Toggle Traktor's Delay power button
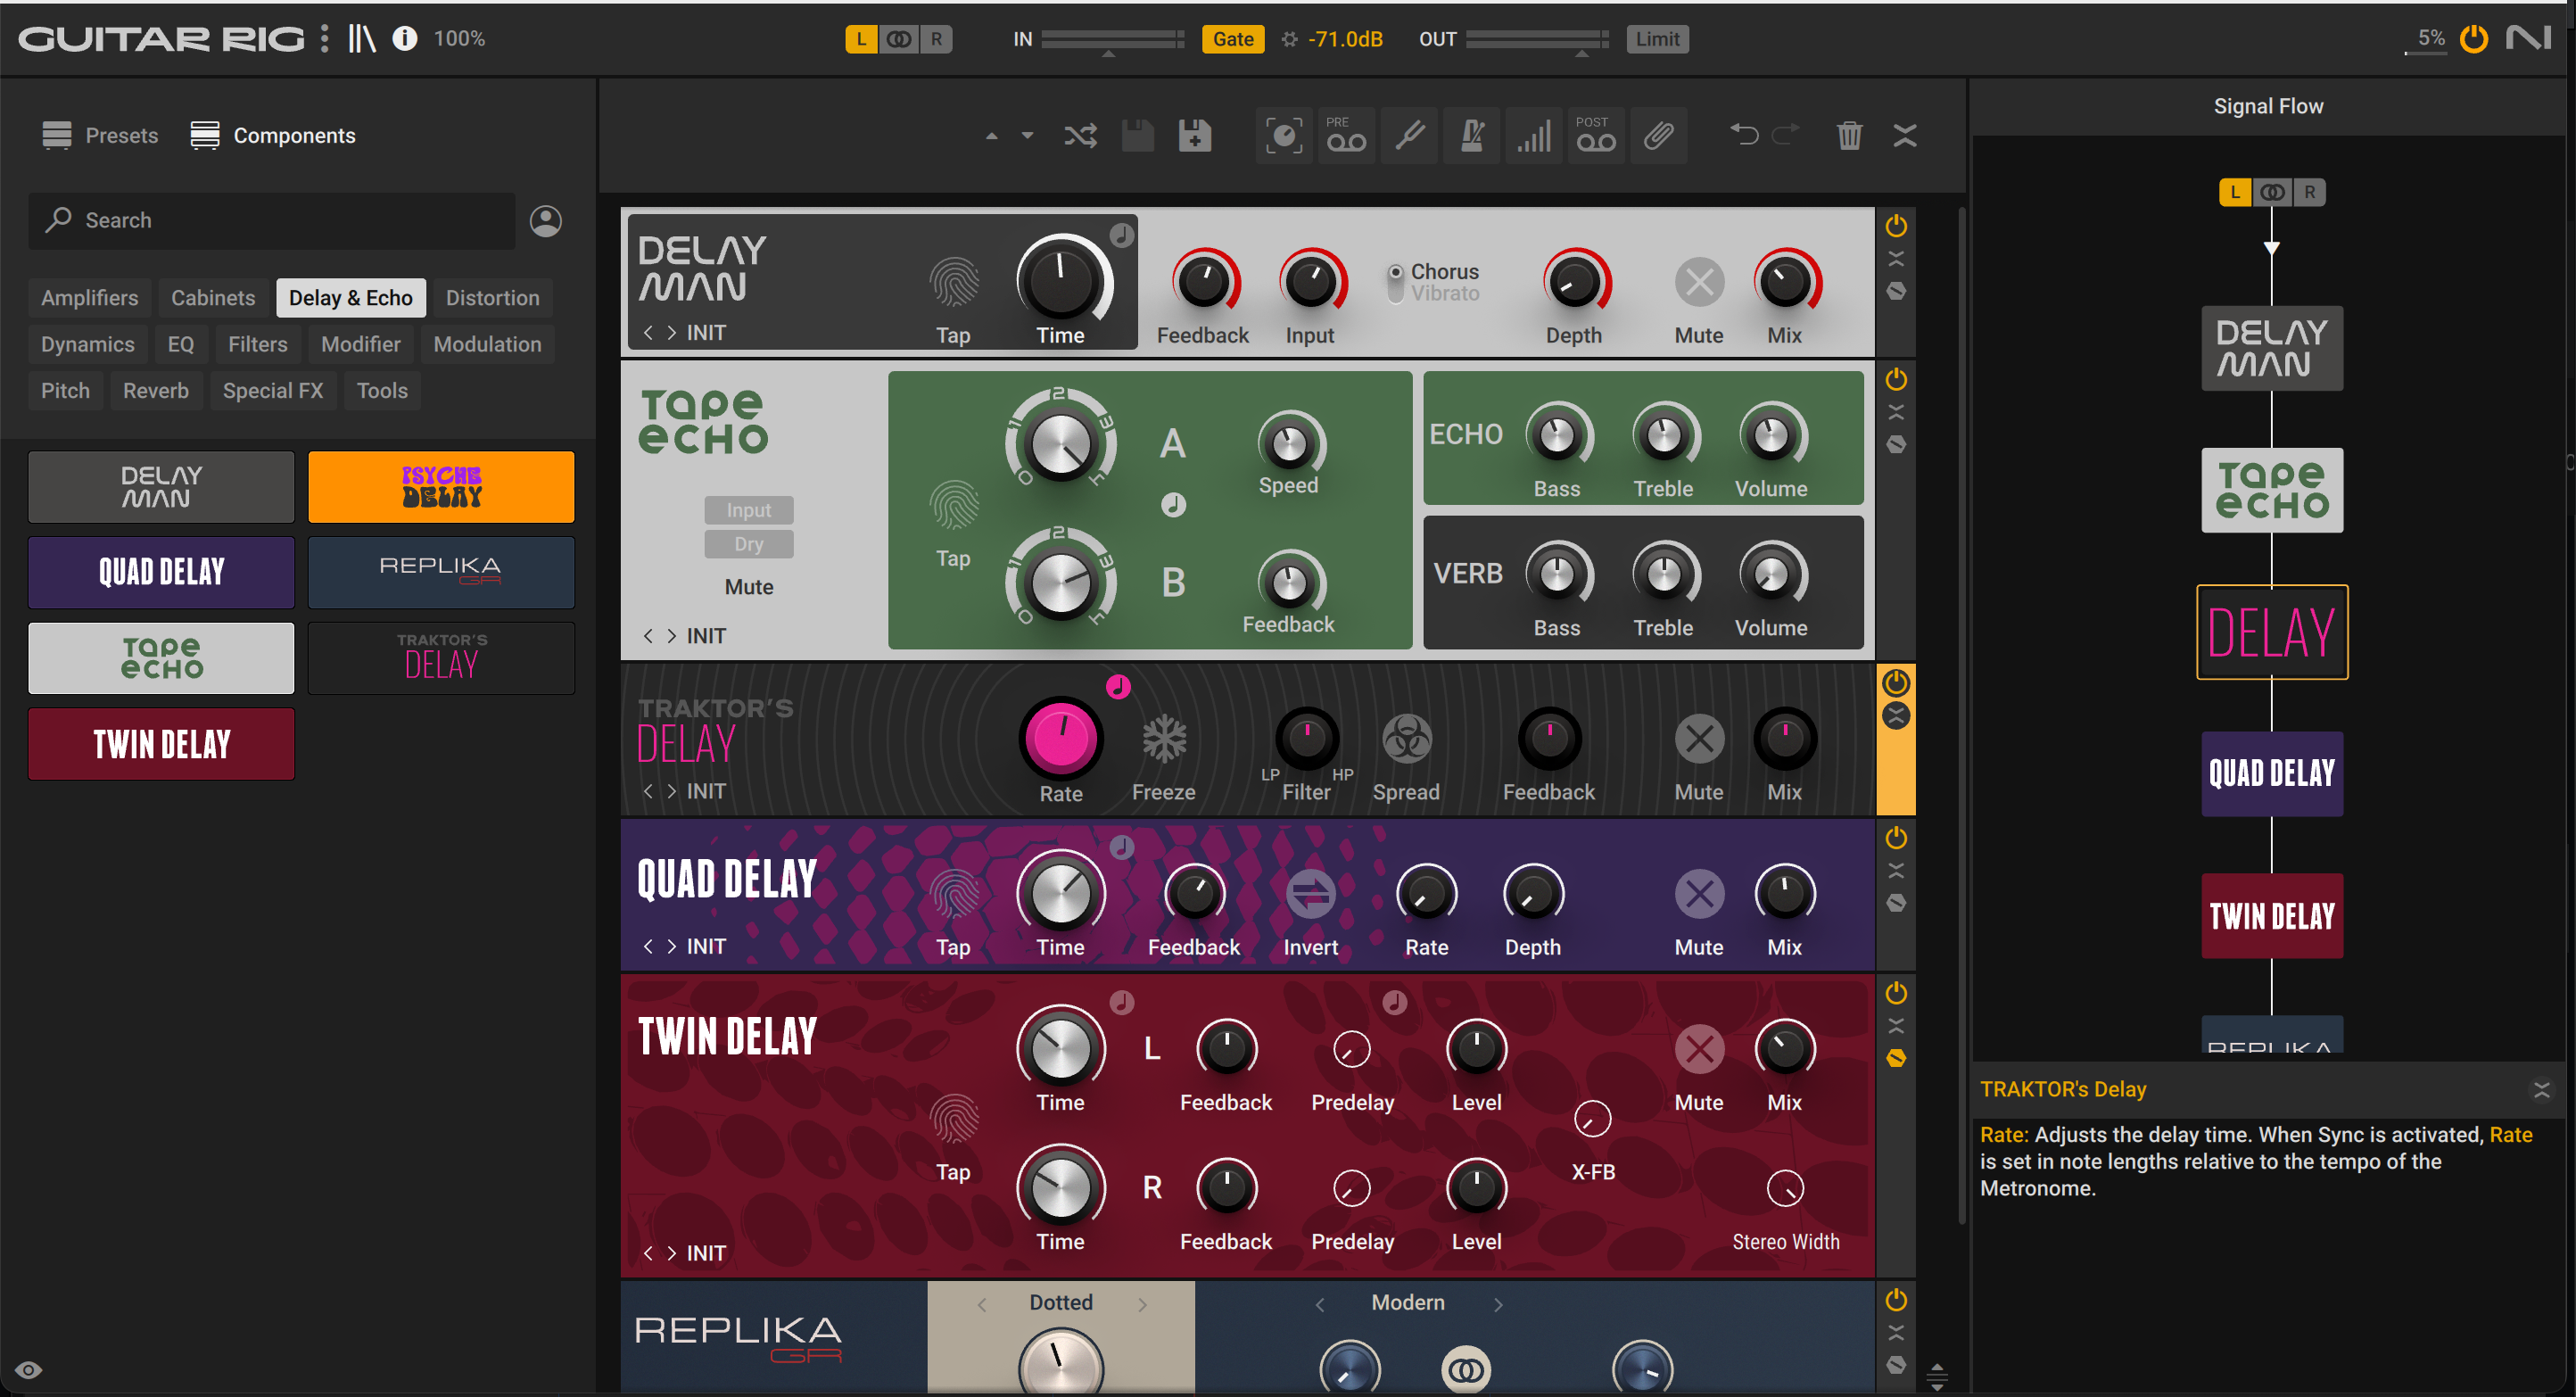Image resolution: width=2576 pixels, height=1397 pixels. (x=1895, y=683)
